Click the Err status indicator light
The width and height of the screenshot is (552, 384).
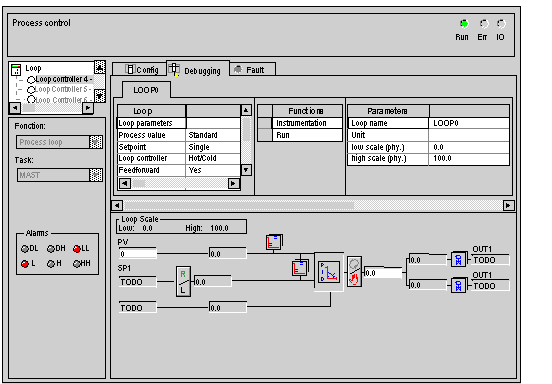point(484,24)
